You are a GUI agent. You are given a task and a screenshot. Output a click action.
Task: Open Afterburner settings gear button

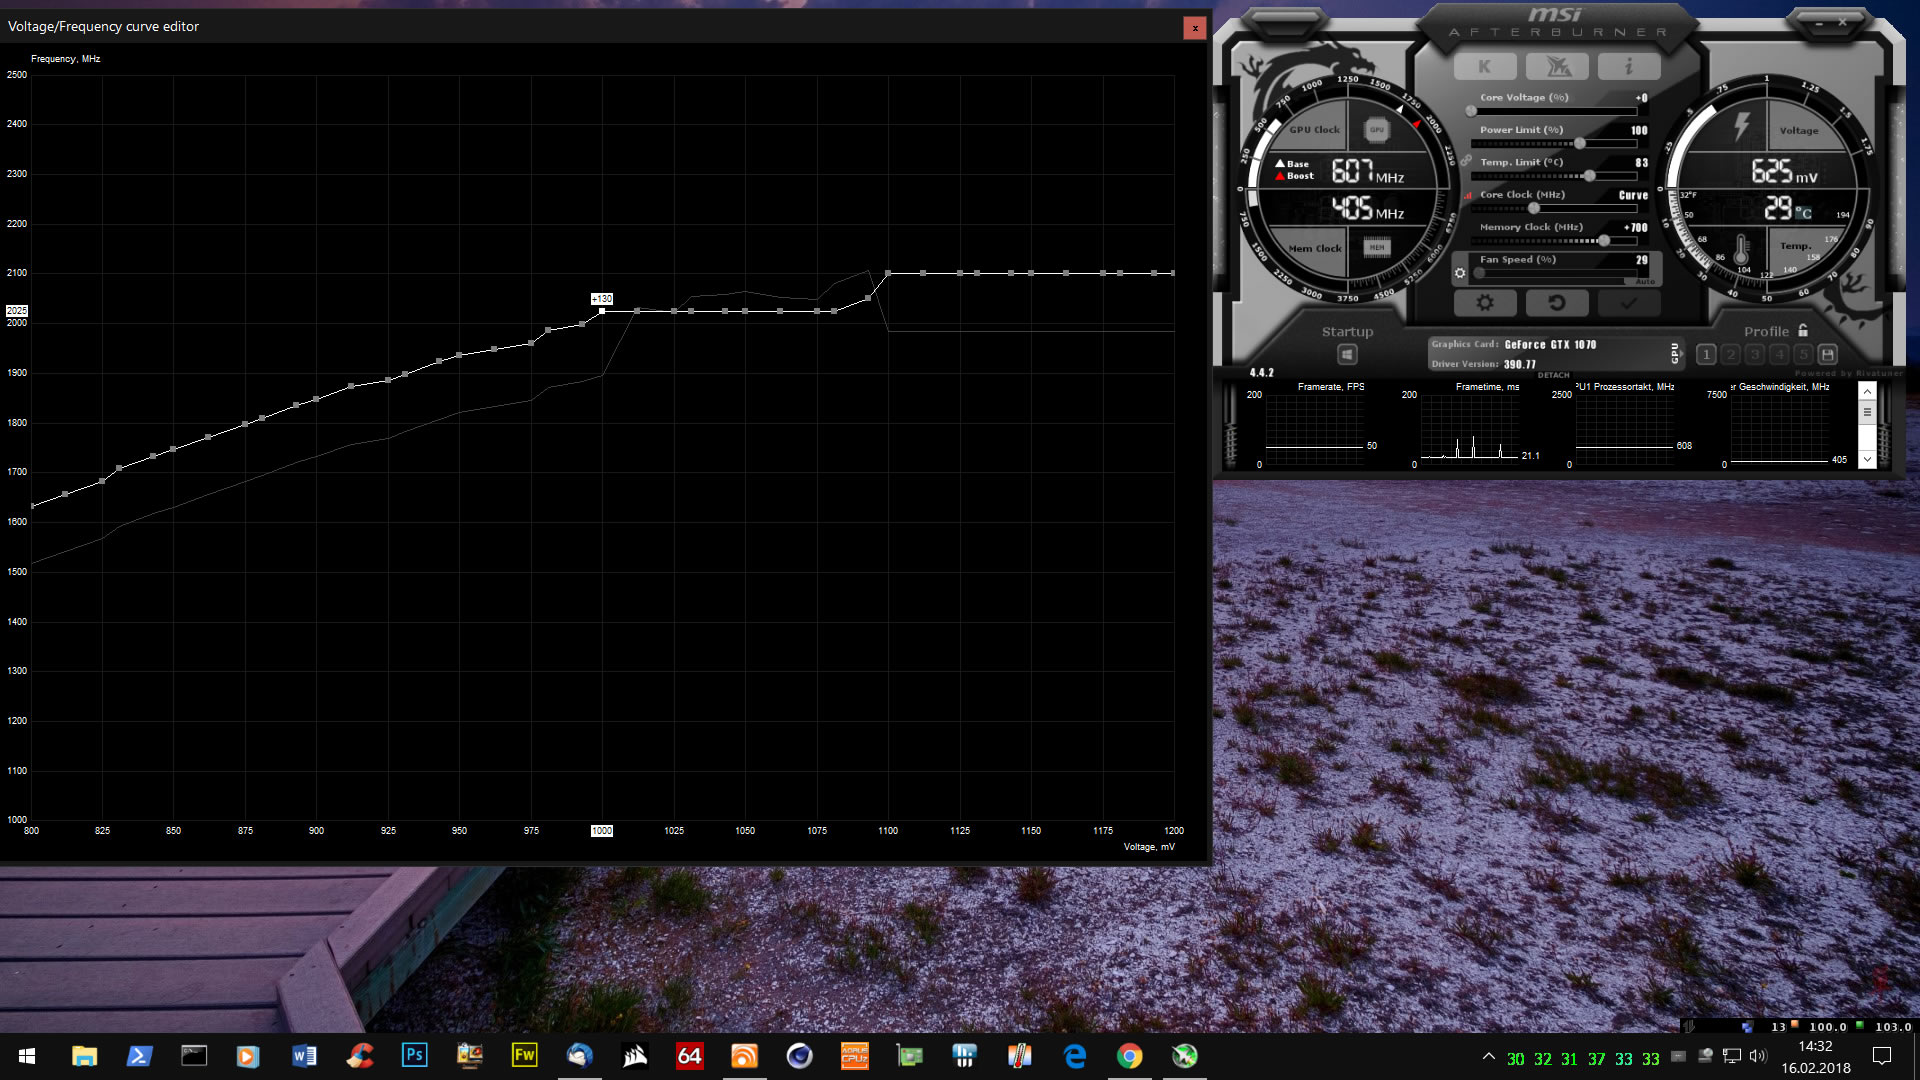[x=1485, y=302]
